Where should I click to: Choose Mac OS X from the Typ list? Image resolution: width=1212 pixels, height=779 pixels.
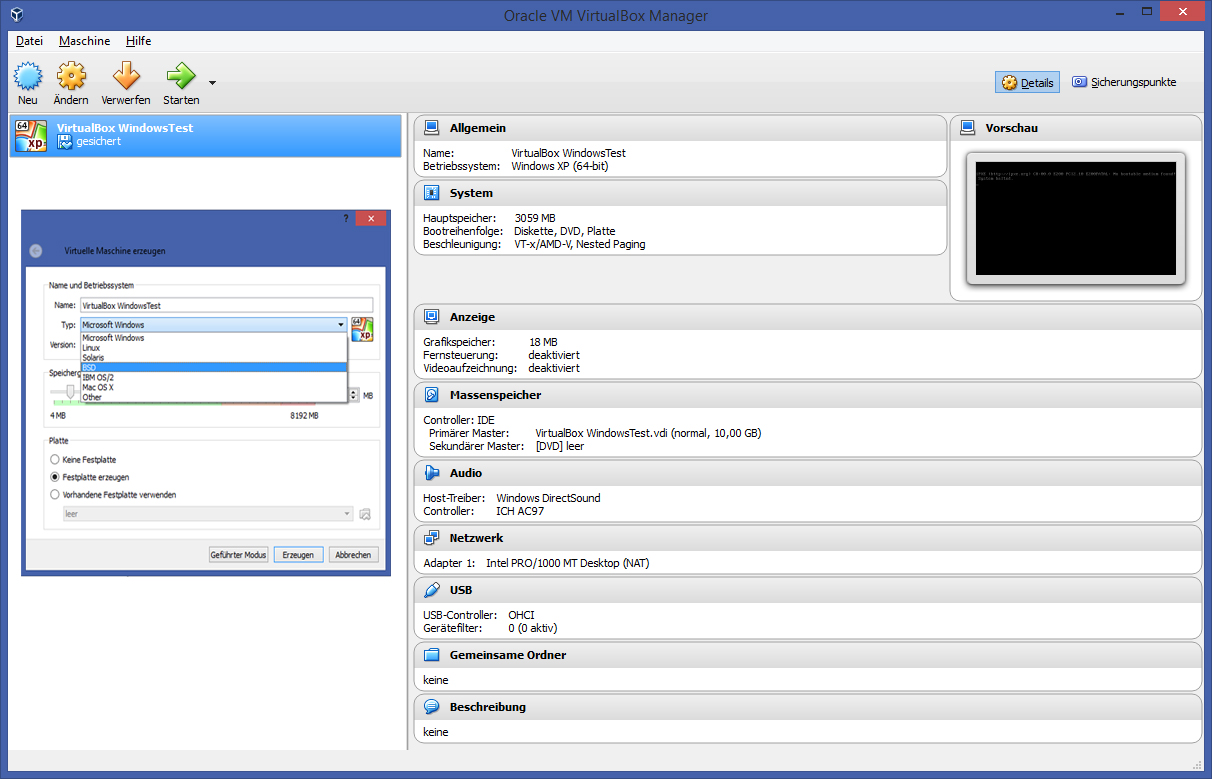(213, 387)
